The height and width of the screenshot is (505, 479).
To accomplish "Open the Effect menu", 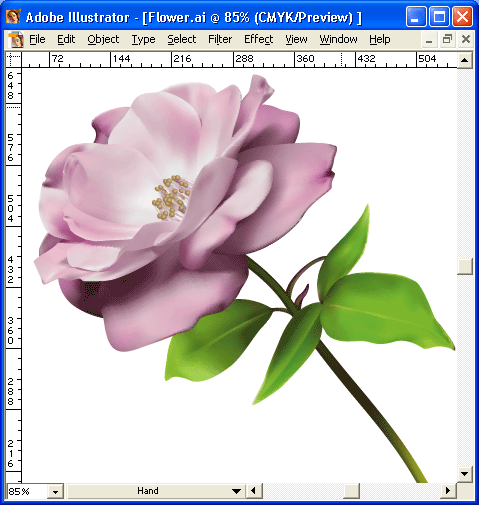I will (258, 39).
